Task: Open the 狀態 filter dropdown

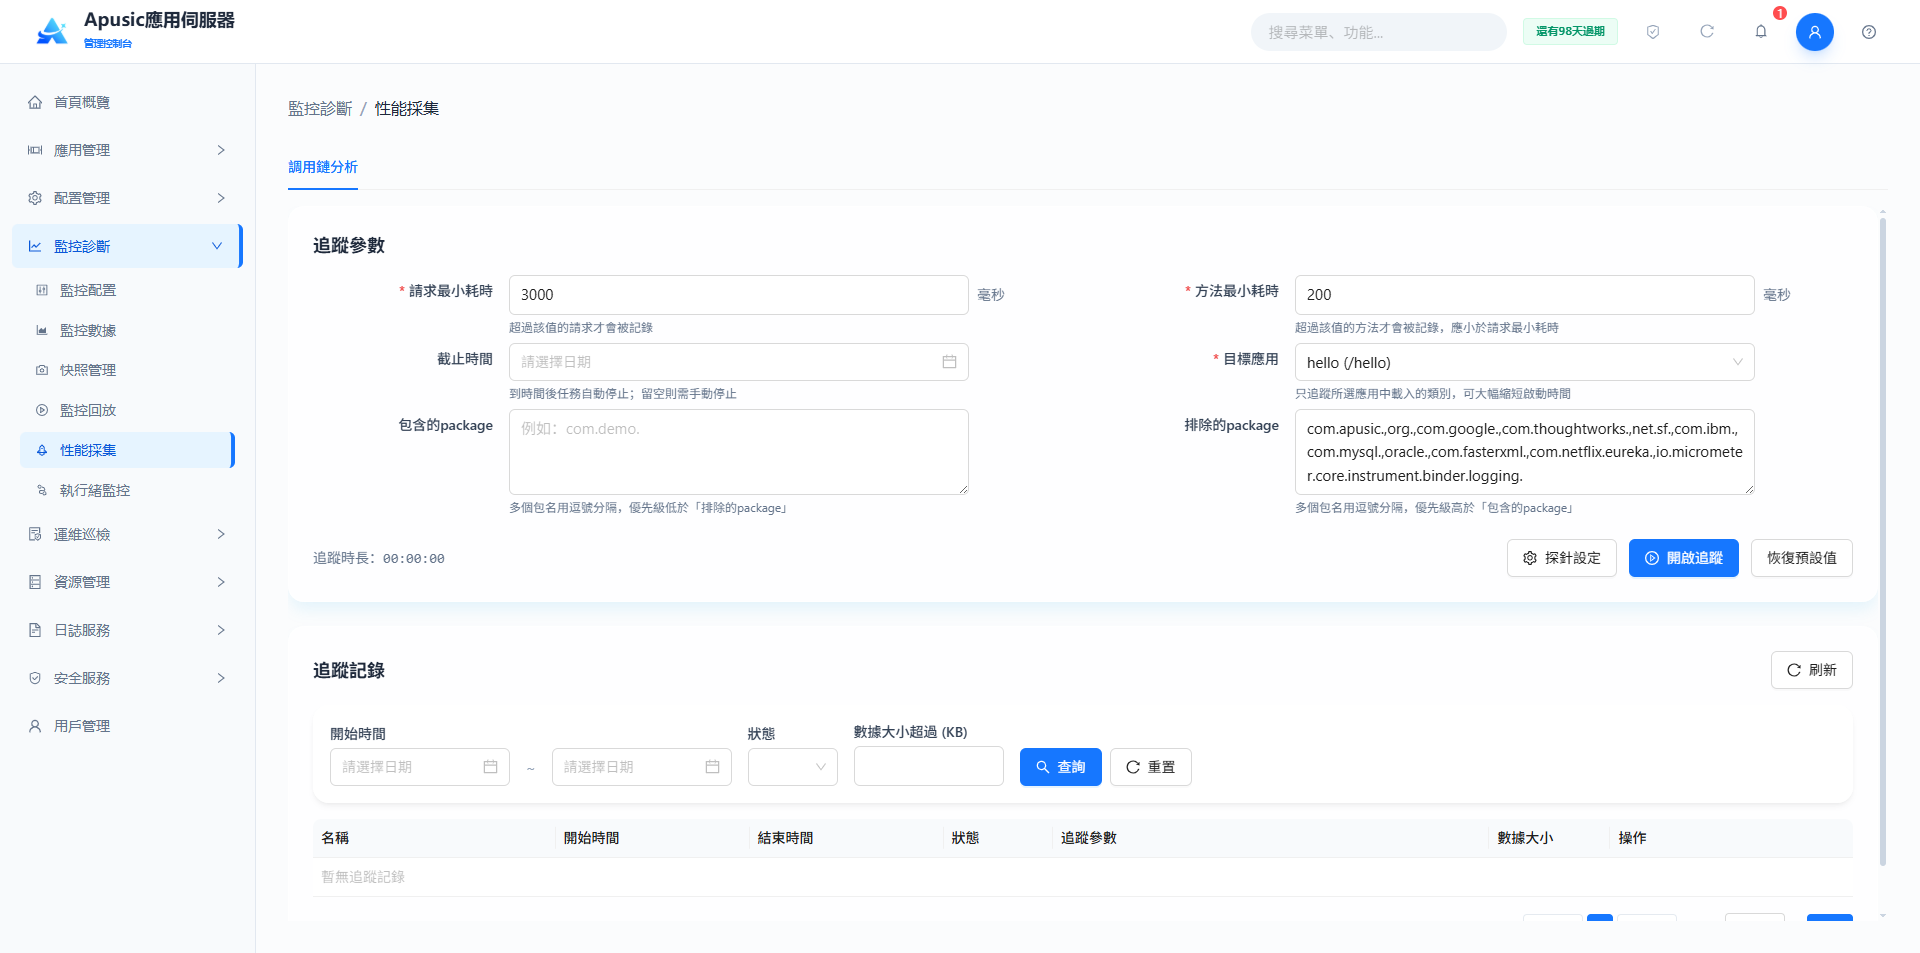Action: click(792, 767)
